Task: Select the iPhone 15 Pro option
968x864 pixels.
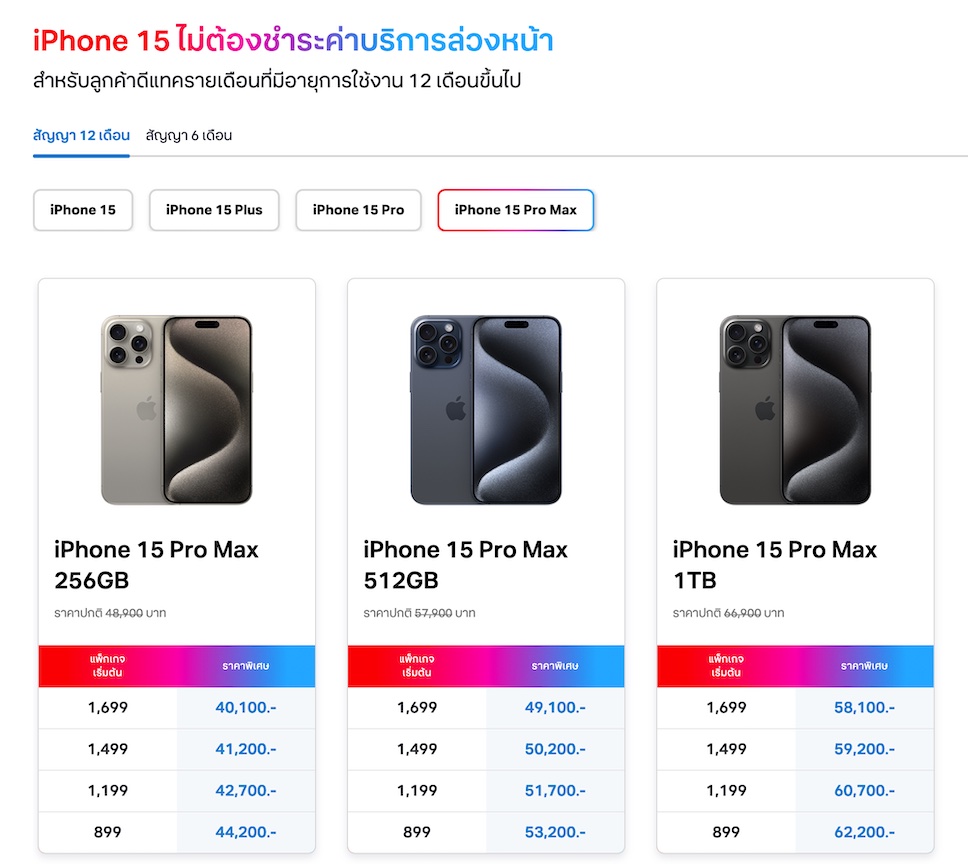Action: pos(358,210)
